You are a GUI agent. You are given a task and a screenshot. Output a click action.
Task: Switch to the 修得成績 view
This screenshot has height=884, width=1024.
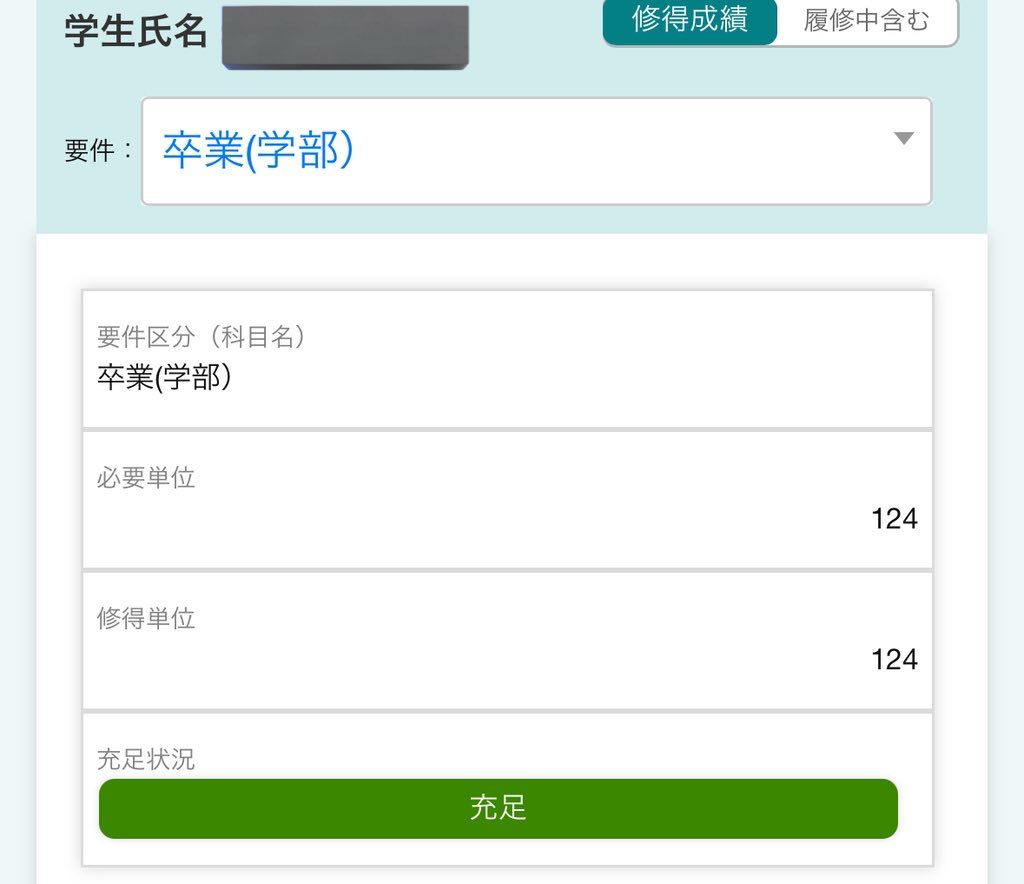689,20
